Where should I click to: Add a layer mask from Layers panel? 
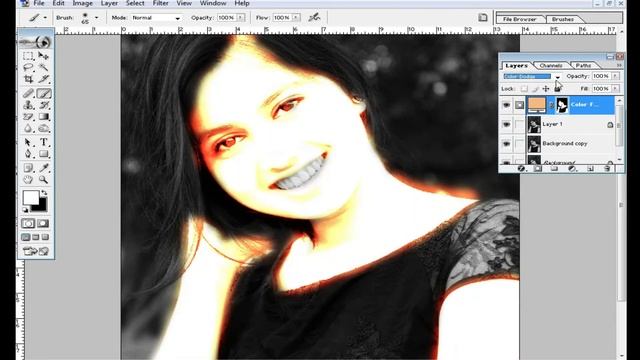point(538,169)
